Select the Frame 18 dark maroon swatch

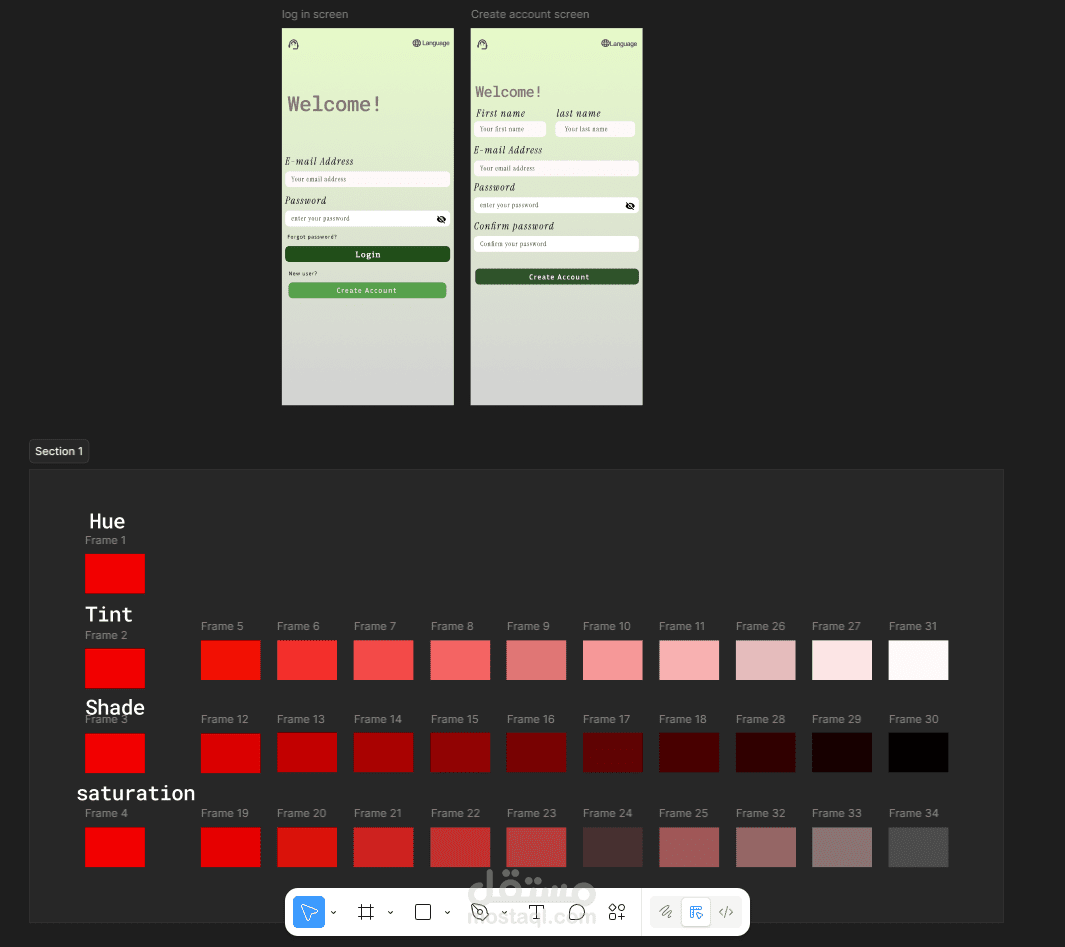pyautogui.click(x=689, y=752)
